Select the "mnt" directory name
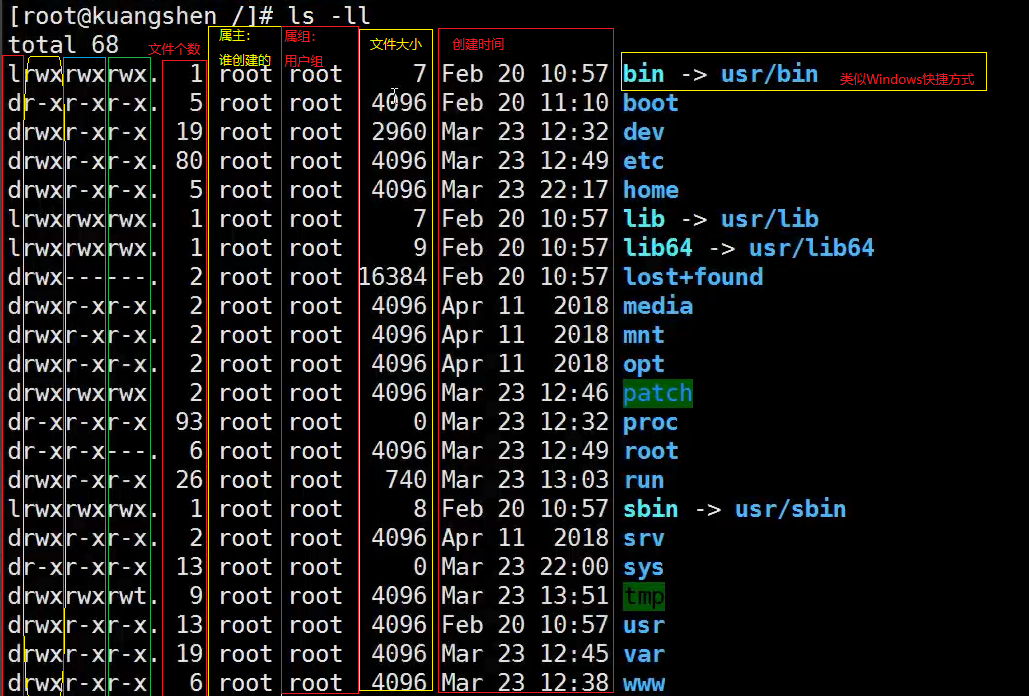 644,335
